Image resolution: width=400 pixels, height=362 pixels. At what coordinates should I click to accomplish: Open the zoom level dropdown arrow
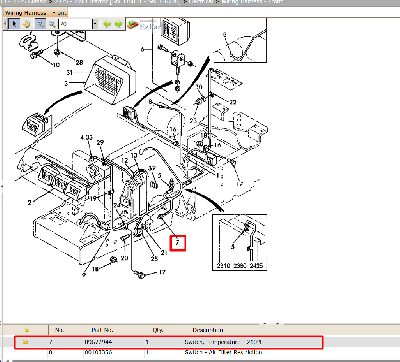click(x=95, y=24)
